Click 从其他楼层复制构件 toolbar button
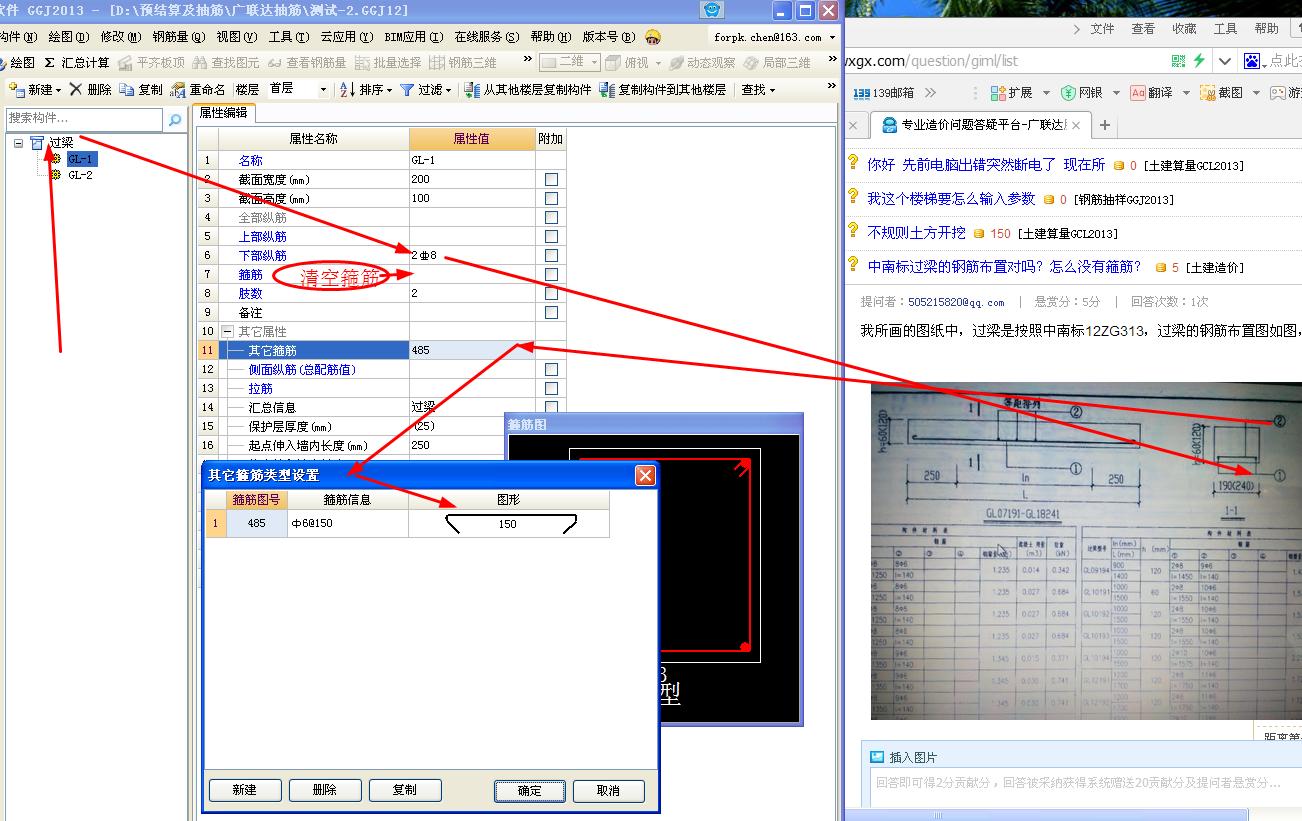 pos(527,89)
